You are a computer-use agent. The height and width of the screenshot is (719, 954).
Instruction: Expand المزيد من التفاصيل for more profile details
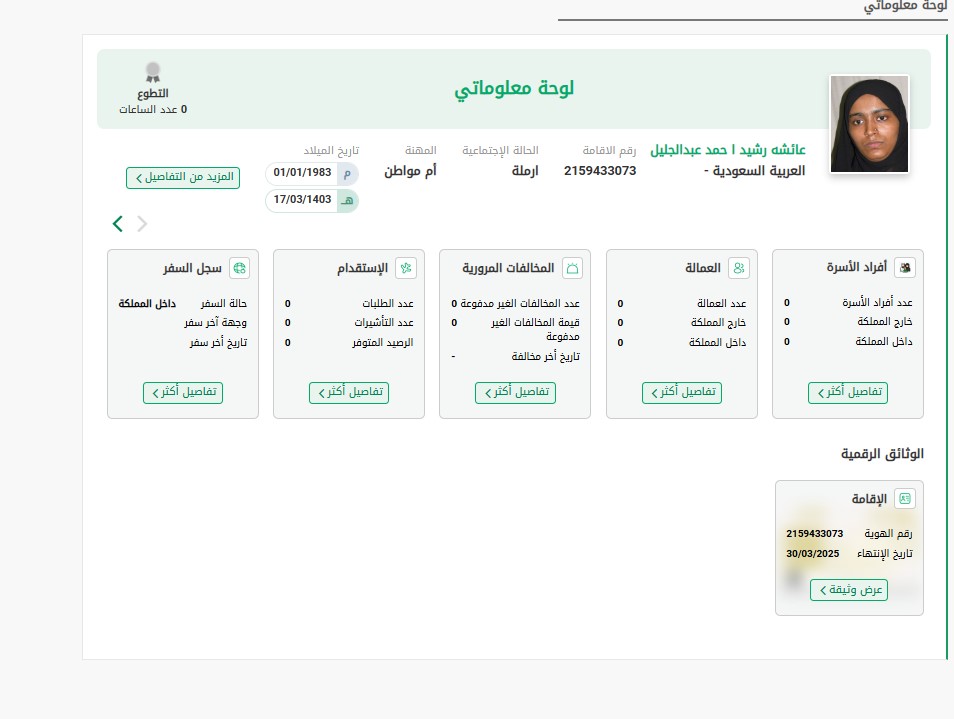click(x=183, y=177)
